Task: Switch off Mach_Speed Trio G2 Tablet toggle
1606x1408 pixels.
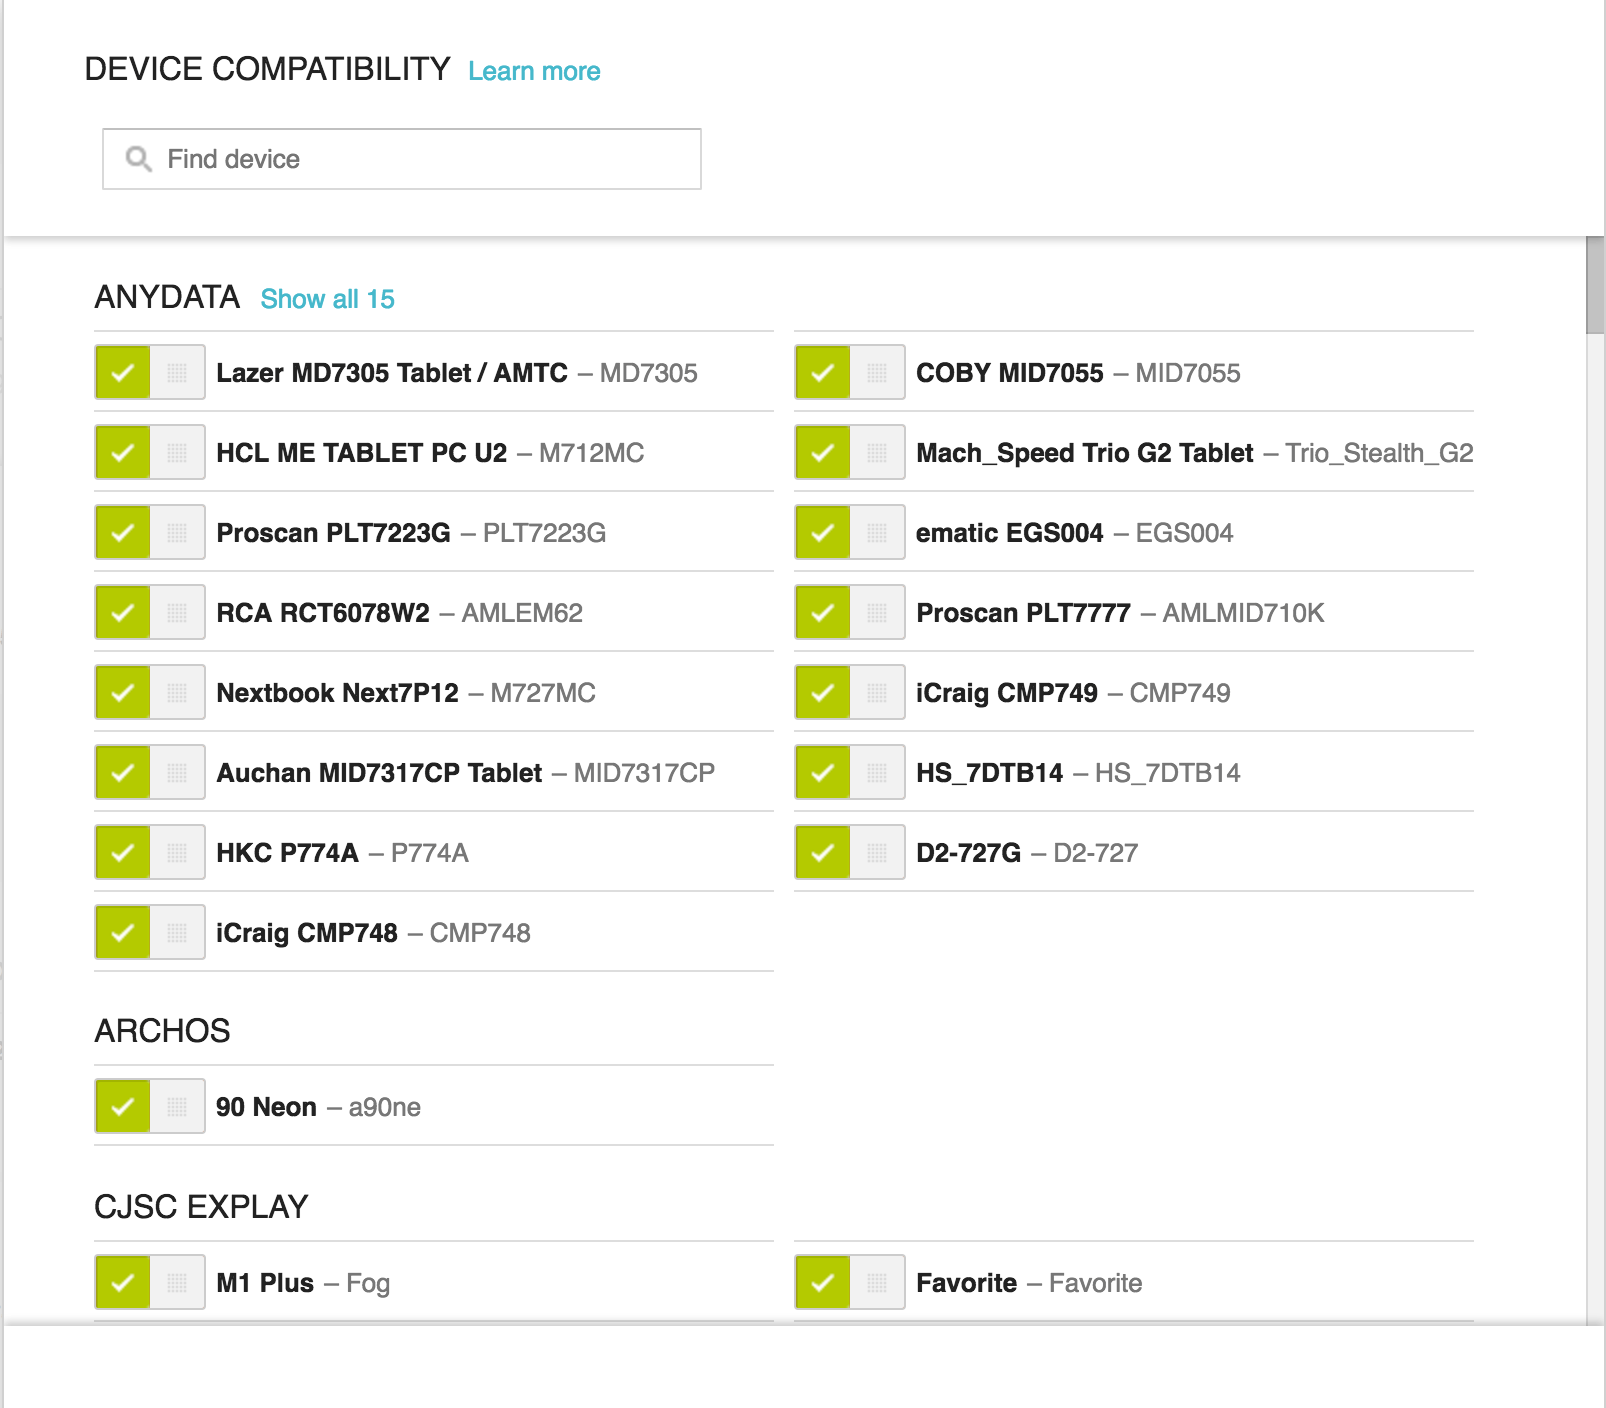Action: pyautogui.click(x=850, y=452)
